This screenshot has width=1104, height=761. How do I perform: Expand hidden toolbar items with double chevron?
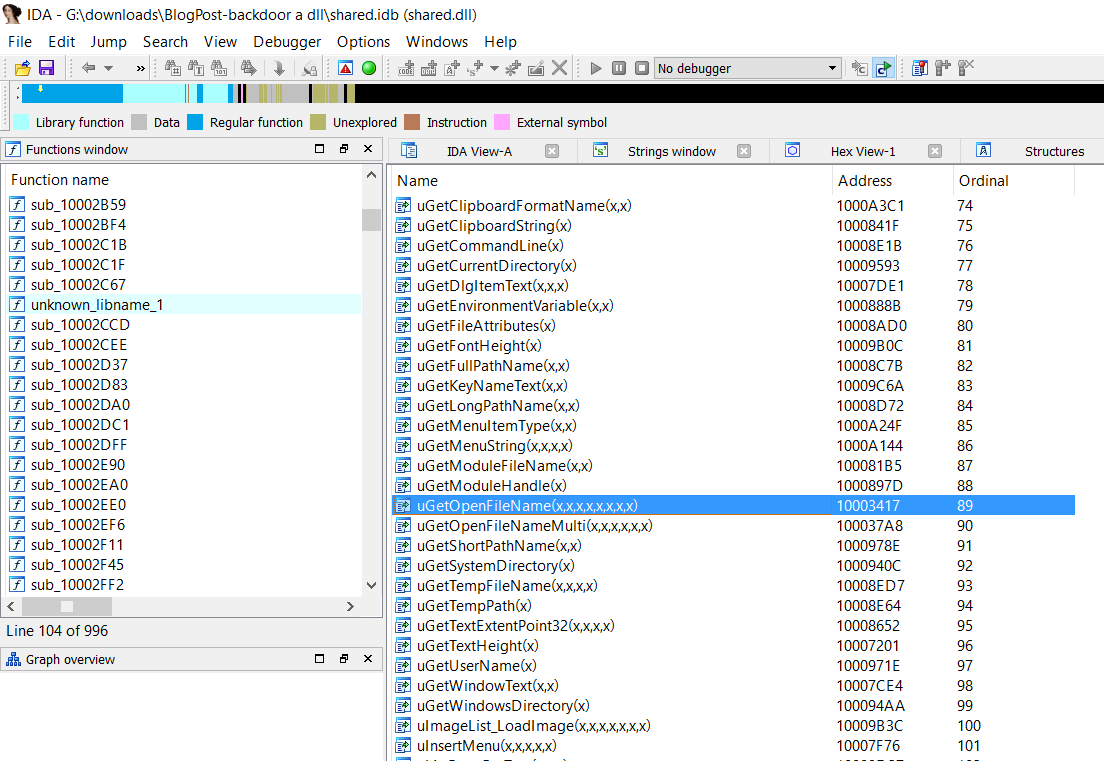pyautogui.click(x=140, y=68)
